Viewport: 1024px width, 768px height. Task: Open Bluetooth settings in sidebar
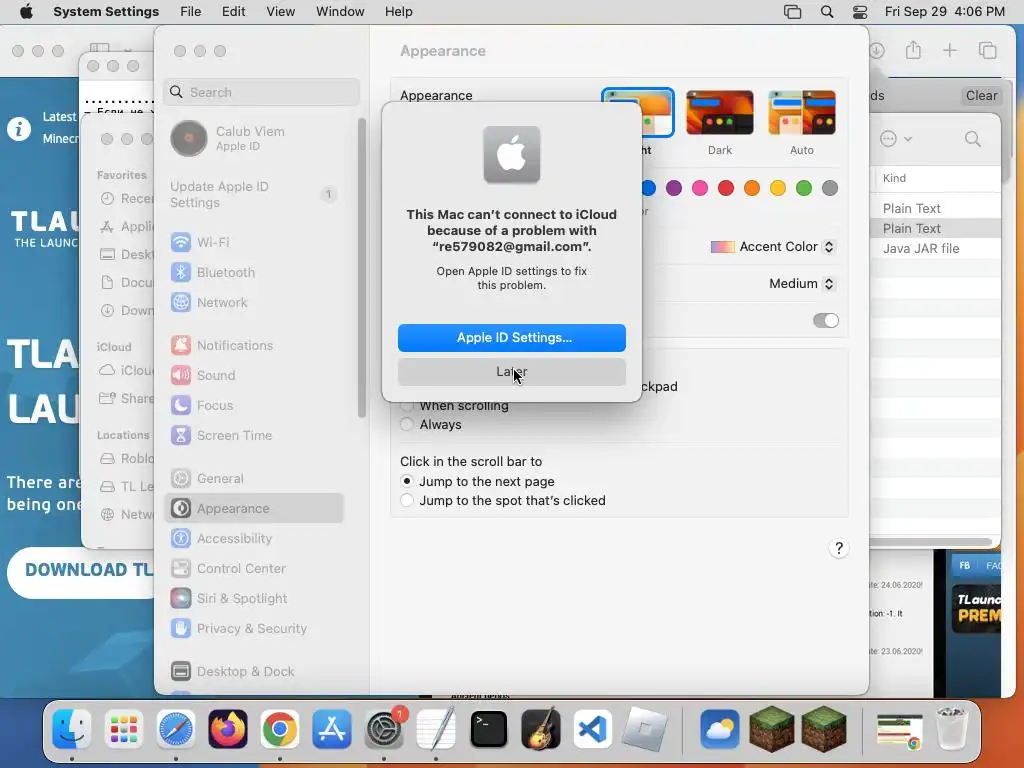212,272
